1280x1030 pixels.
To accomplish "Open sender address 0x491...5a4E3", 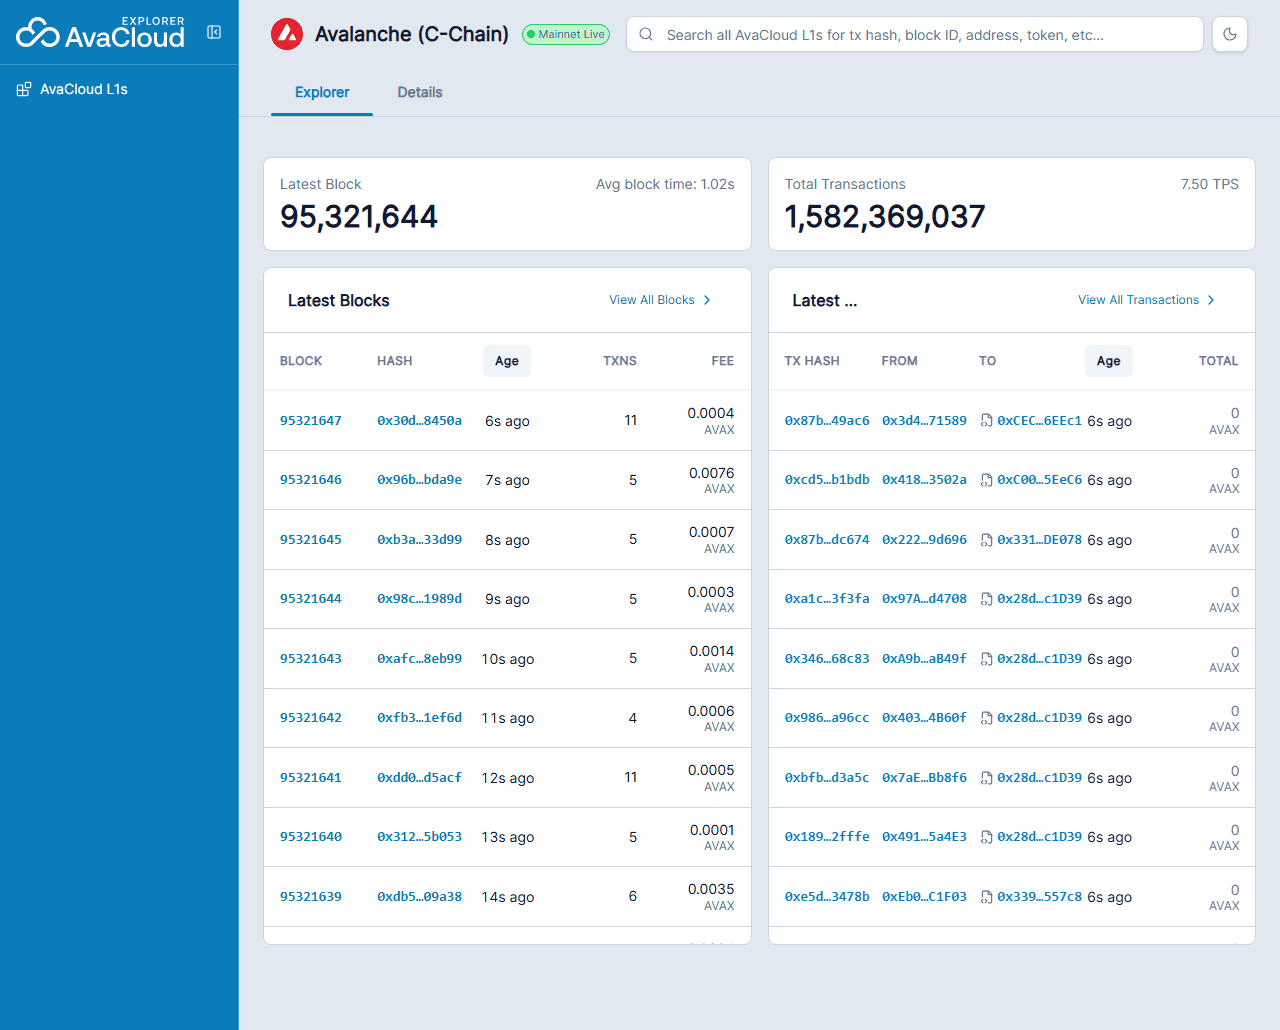I will pos(924,837).
